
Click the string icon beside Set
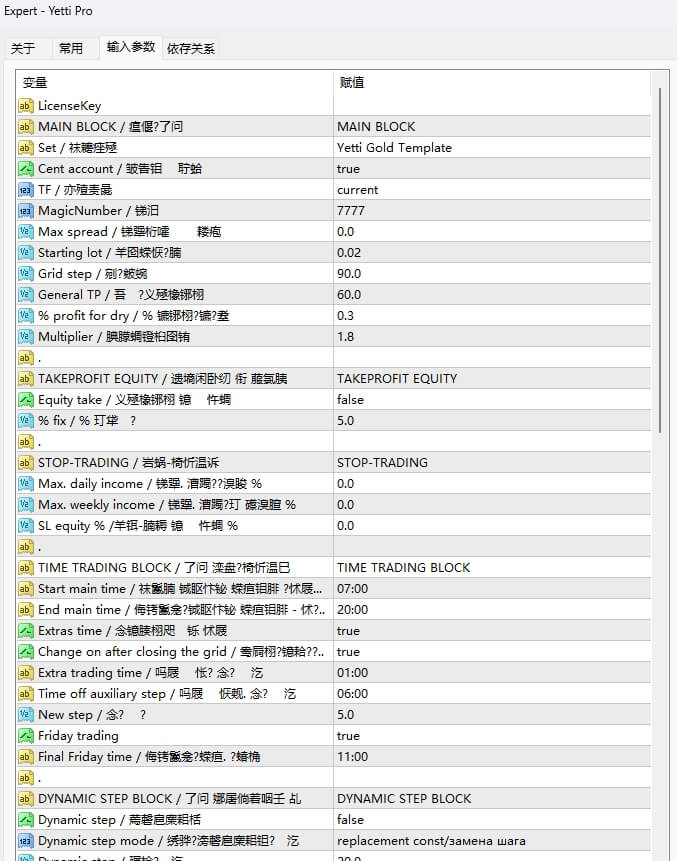26,148
